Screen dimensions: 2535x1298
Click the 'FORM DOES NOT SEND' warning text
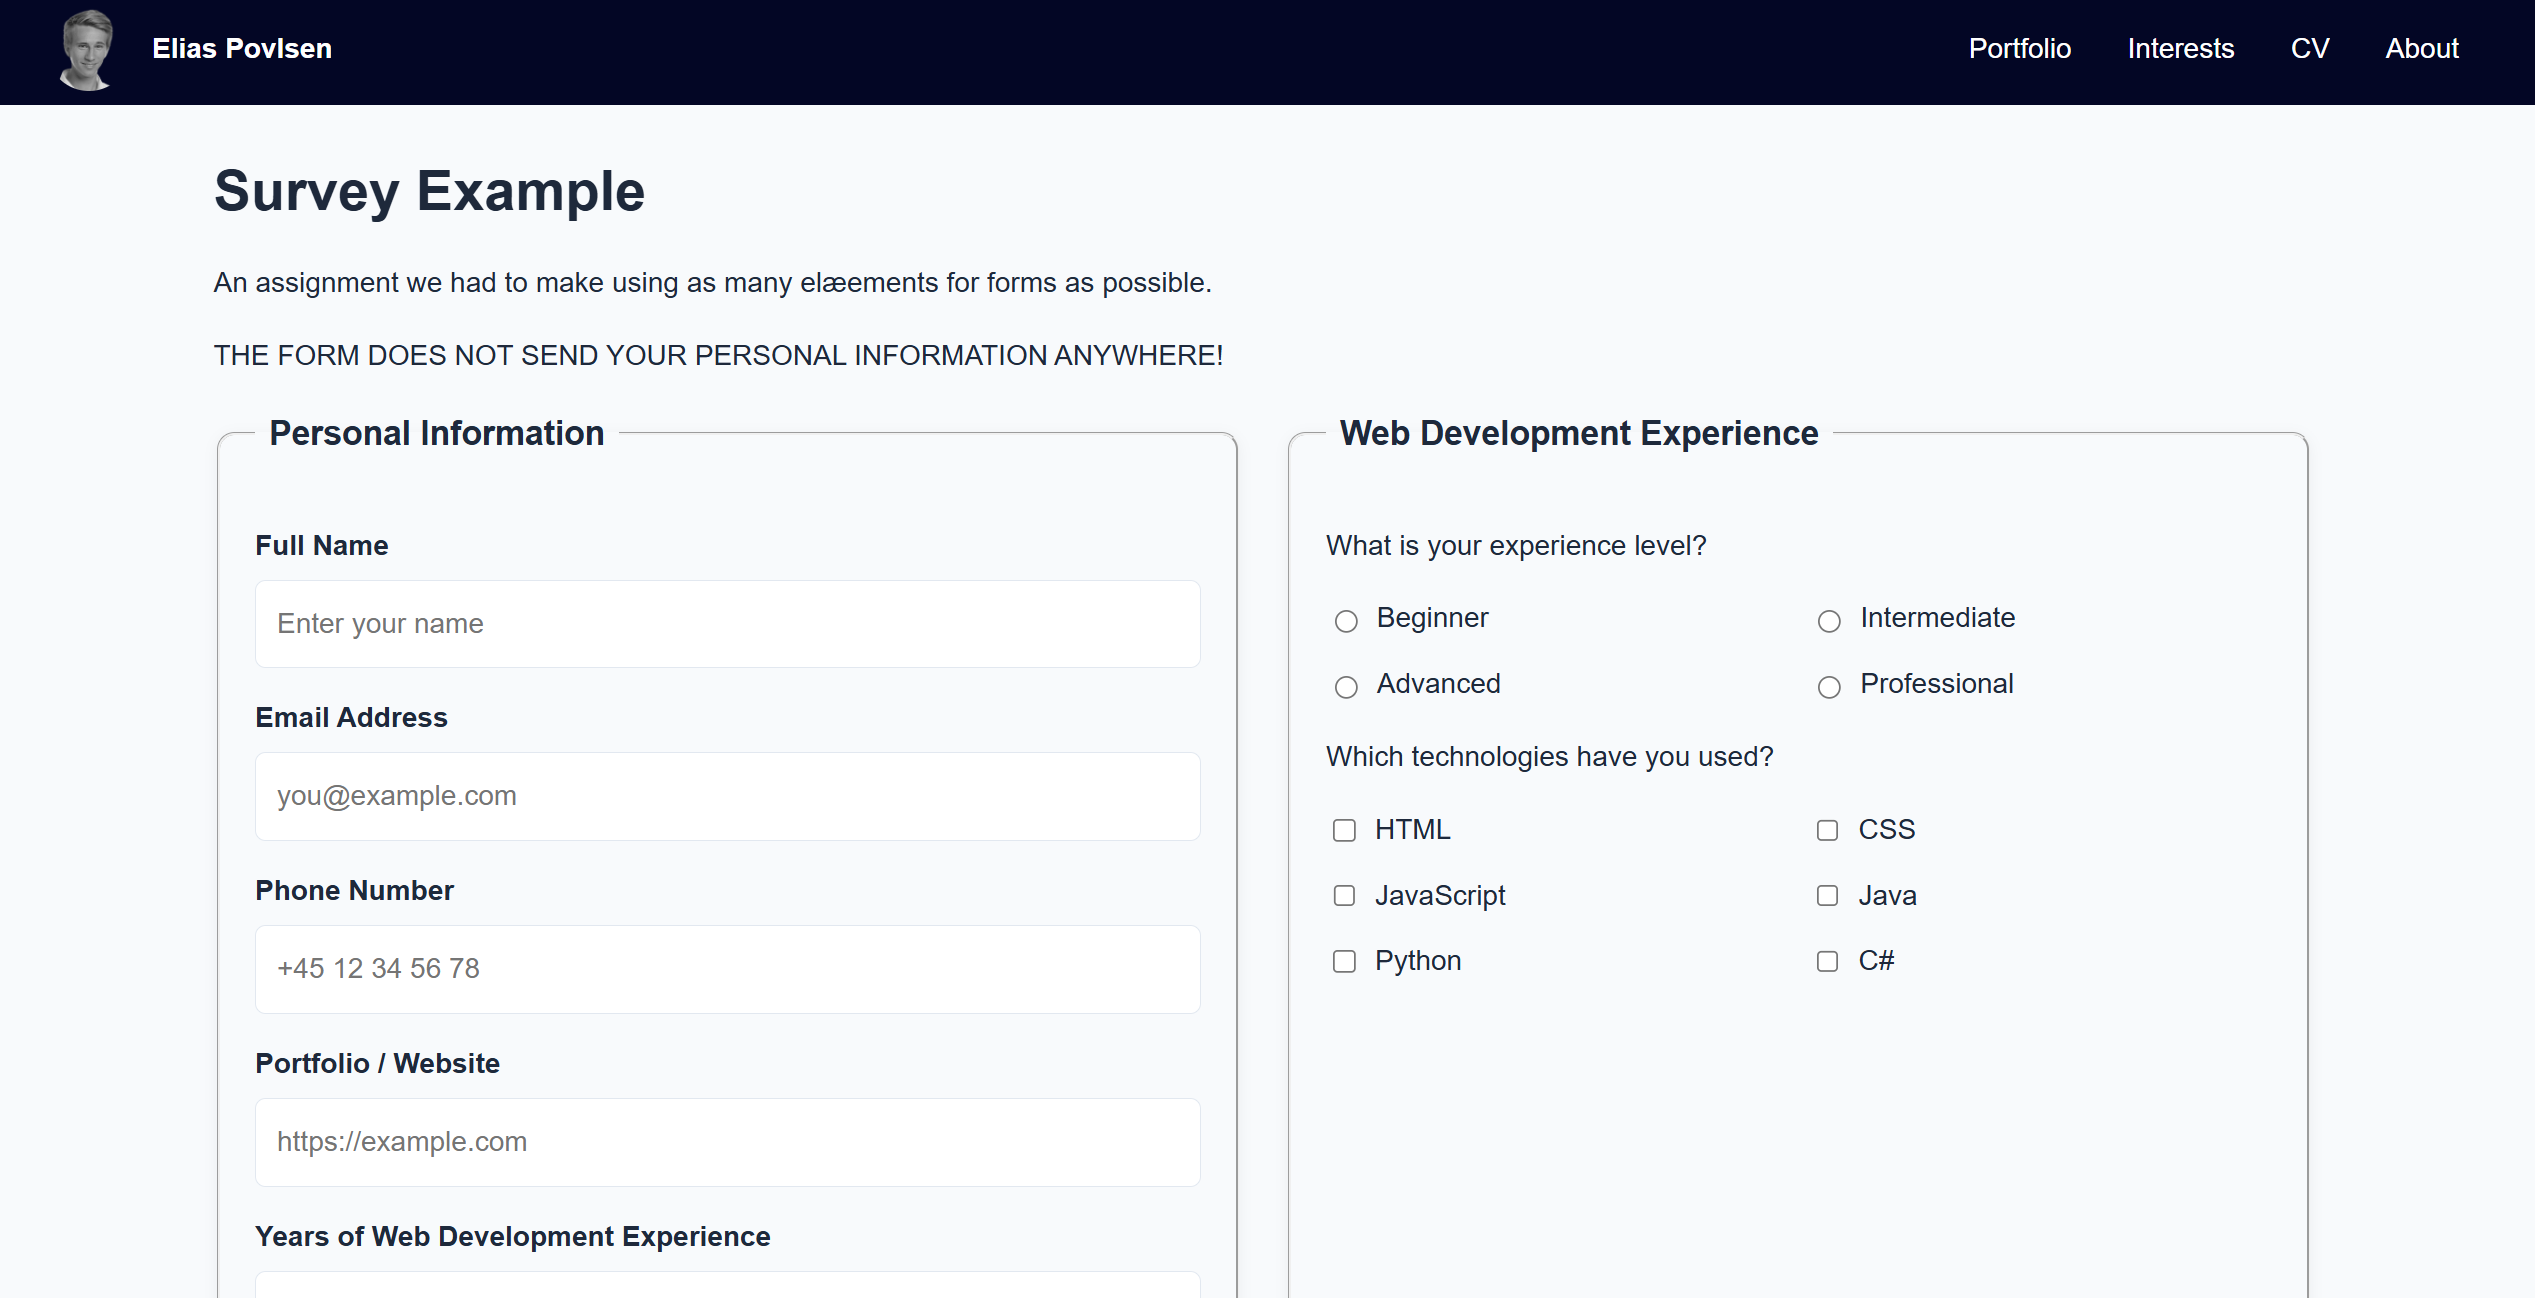(x=718, y=356)
